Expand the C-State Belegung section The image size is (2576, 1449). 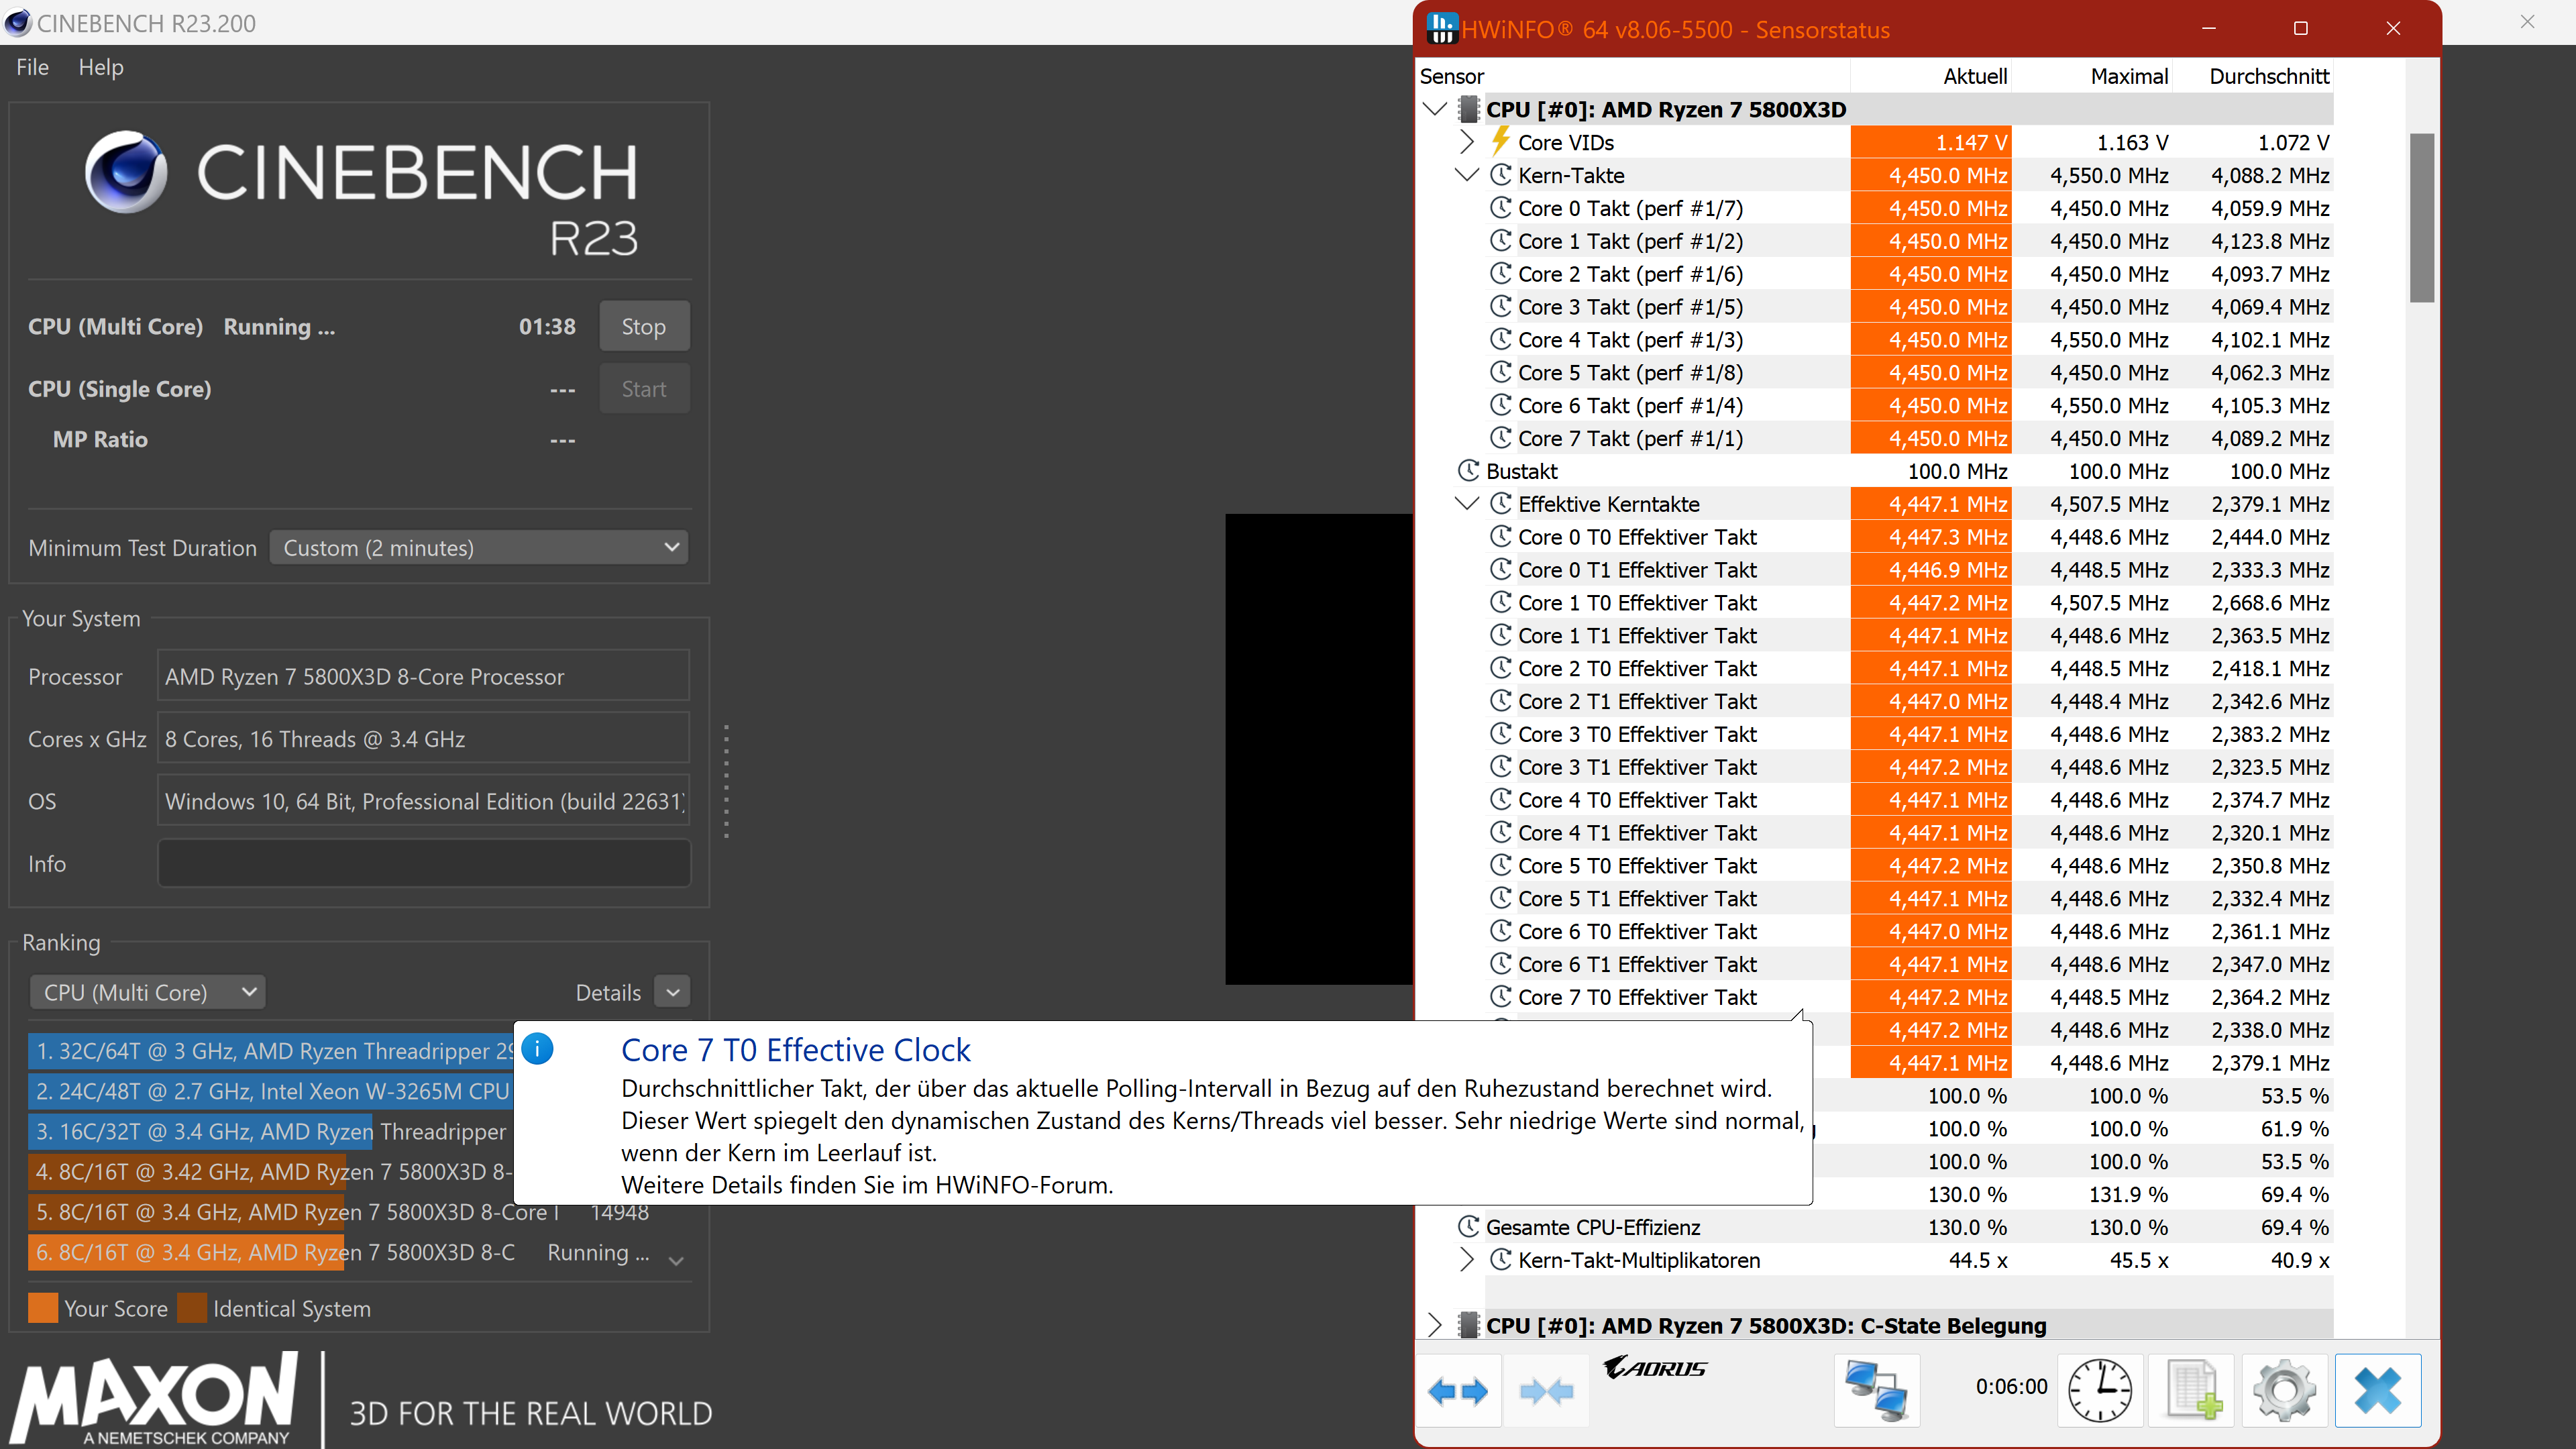click(x=1435, y=1325)
